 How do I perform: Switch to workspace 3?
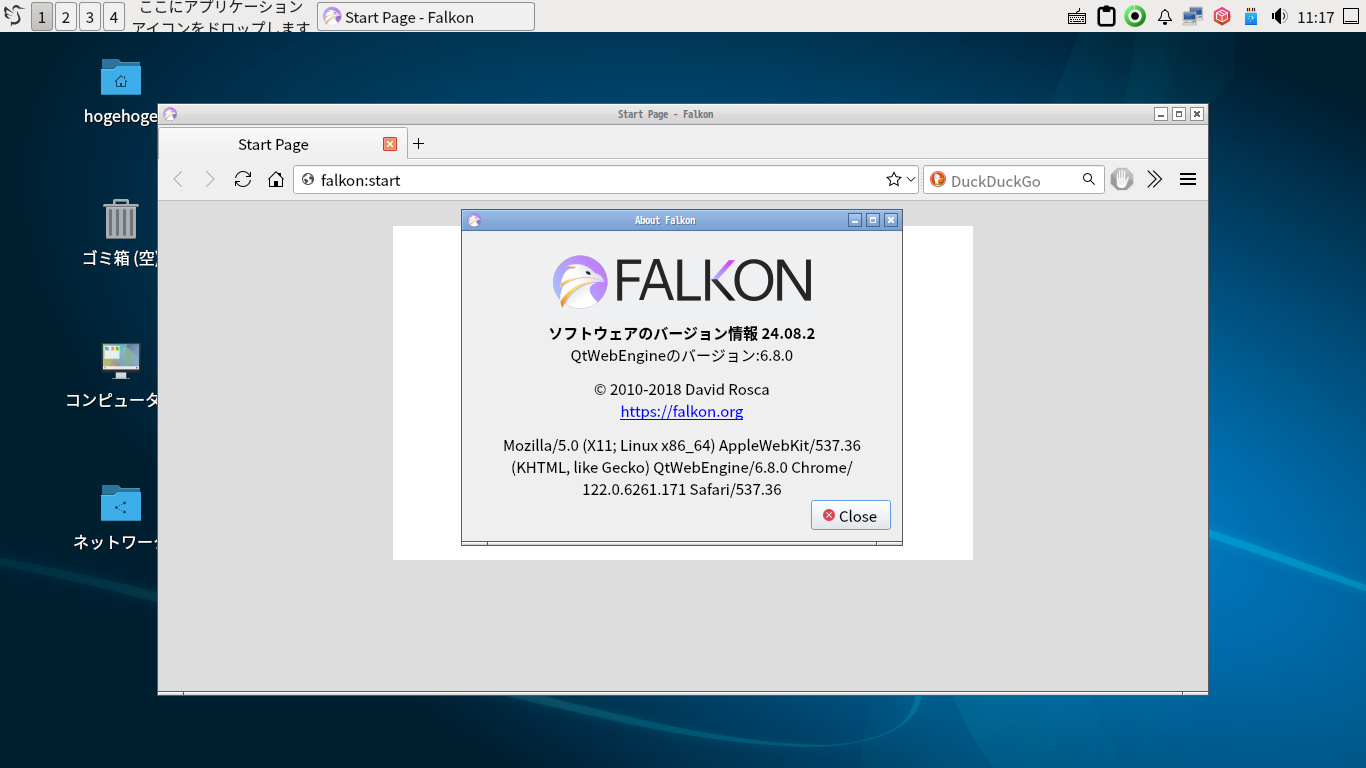click(x=90, y=17)
